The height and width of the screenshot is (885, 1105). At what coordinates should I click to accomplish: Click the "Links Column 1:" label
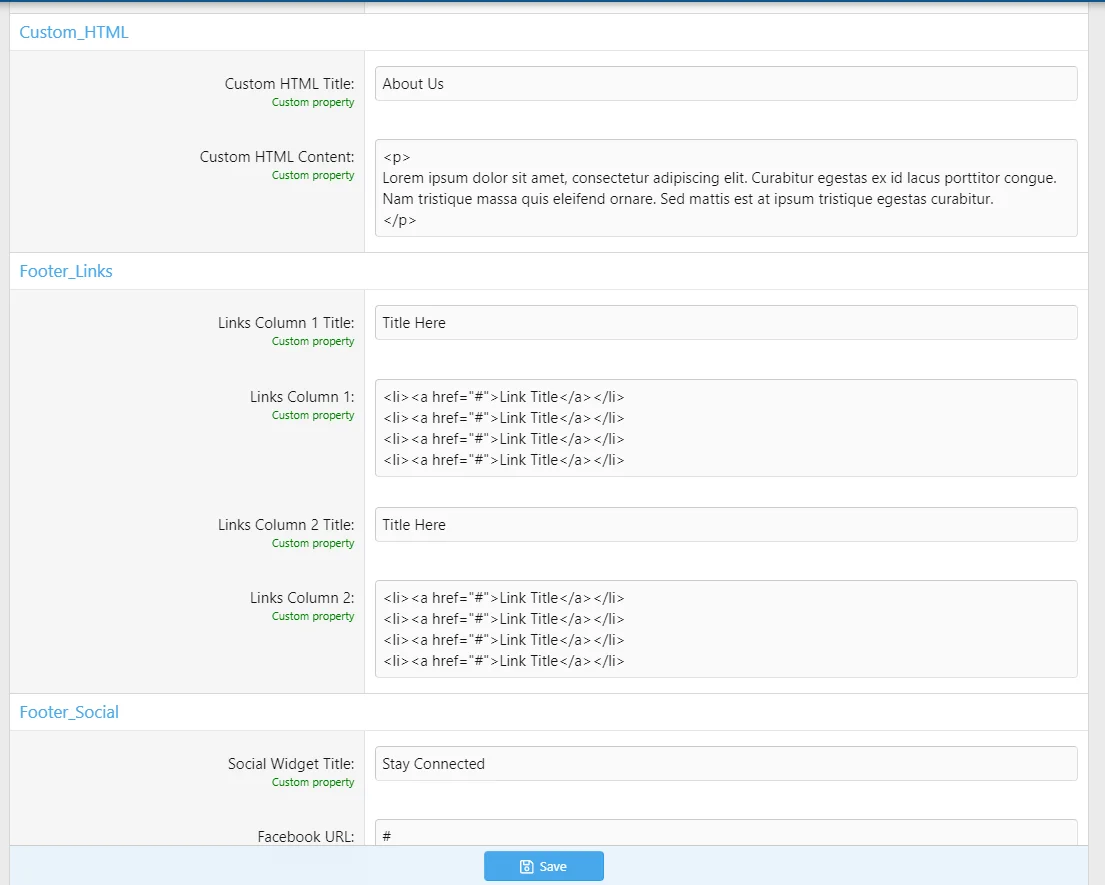coord(302,397)
